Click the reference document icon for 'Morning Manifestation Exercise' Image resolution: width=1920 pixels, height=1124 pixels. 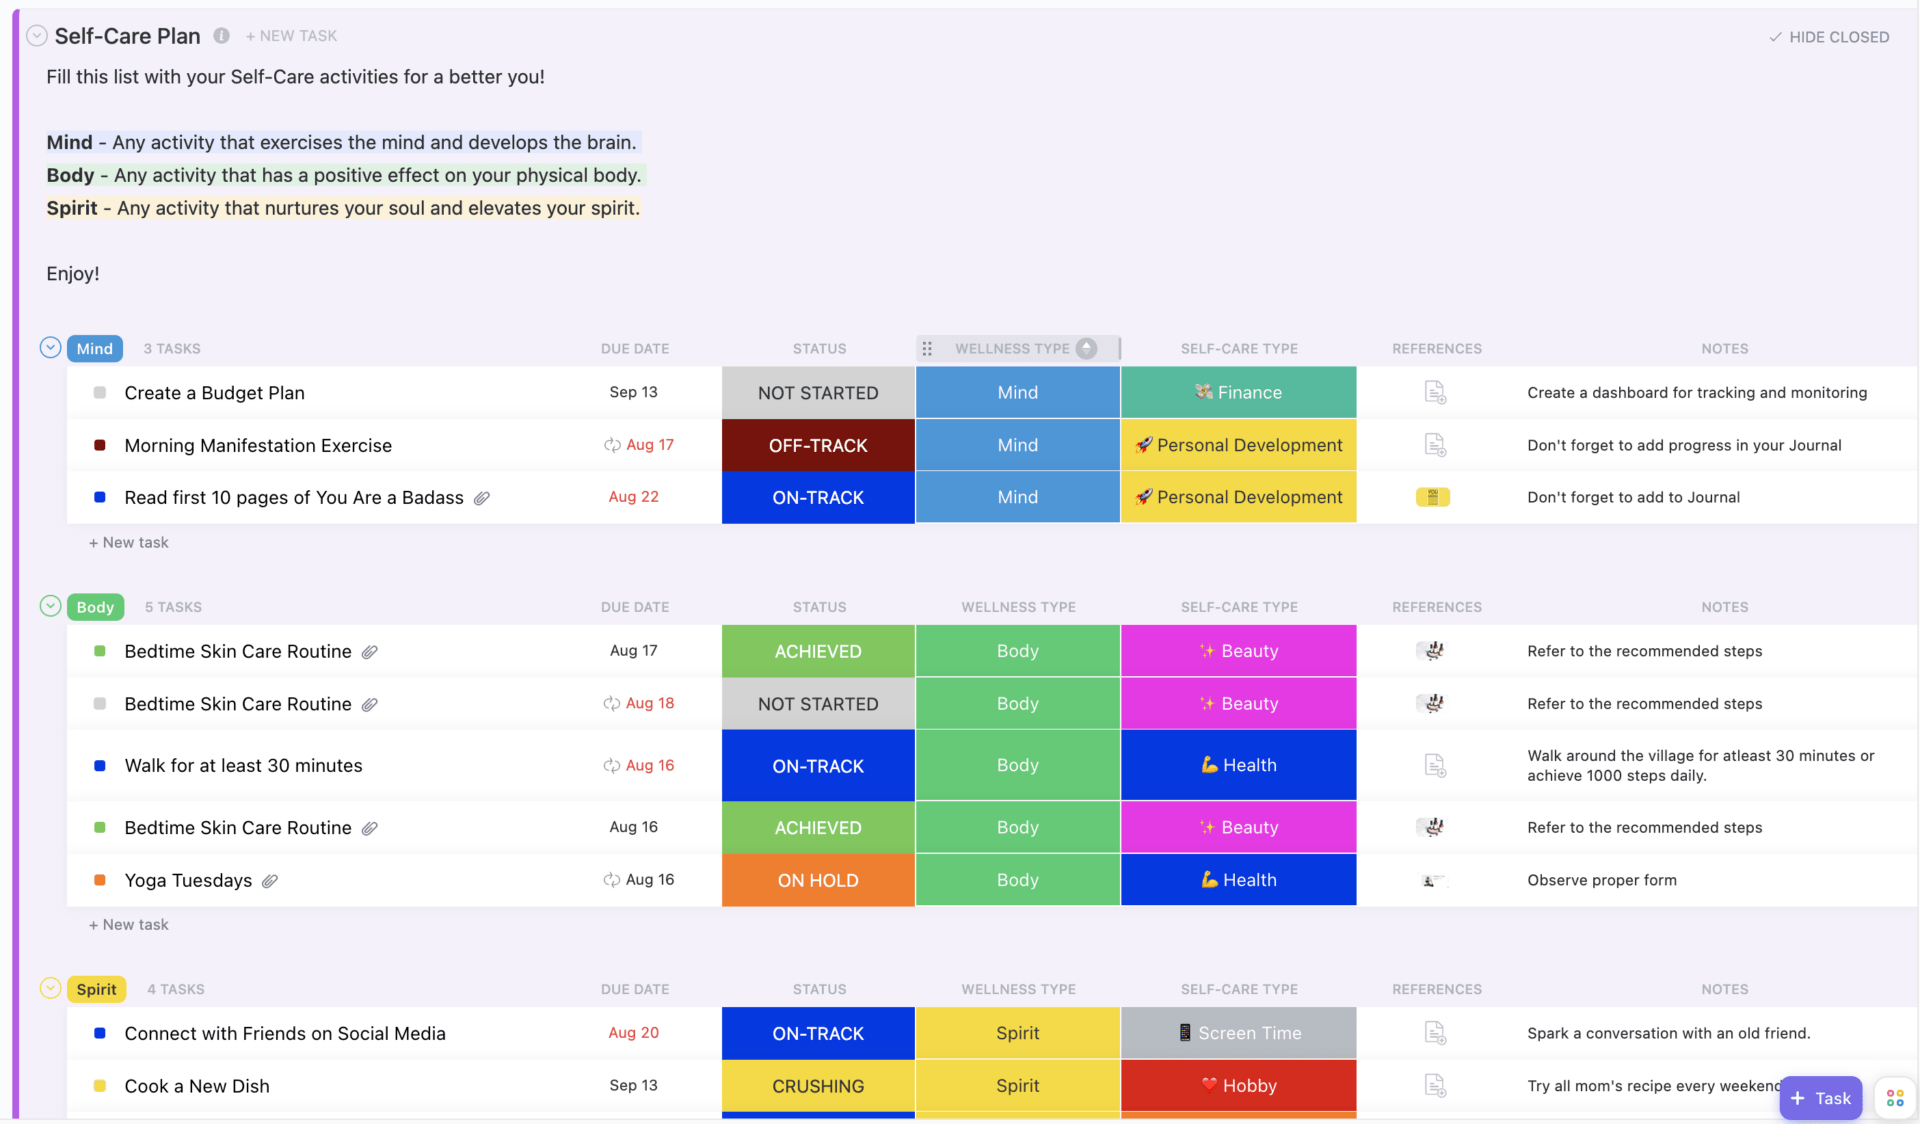click(x=1436, y=444)
